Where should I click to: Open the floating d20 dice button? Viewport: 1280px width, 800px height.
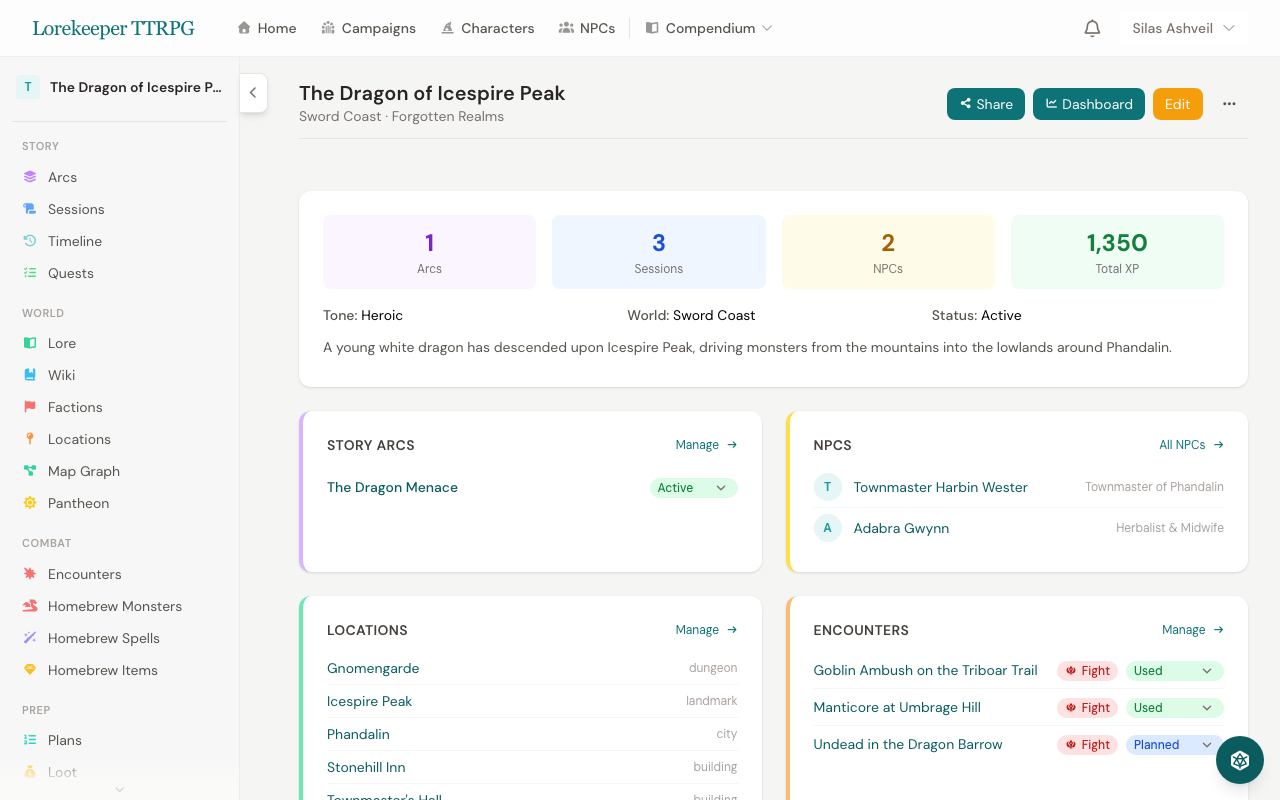(x=1240, y=760)
